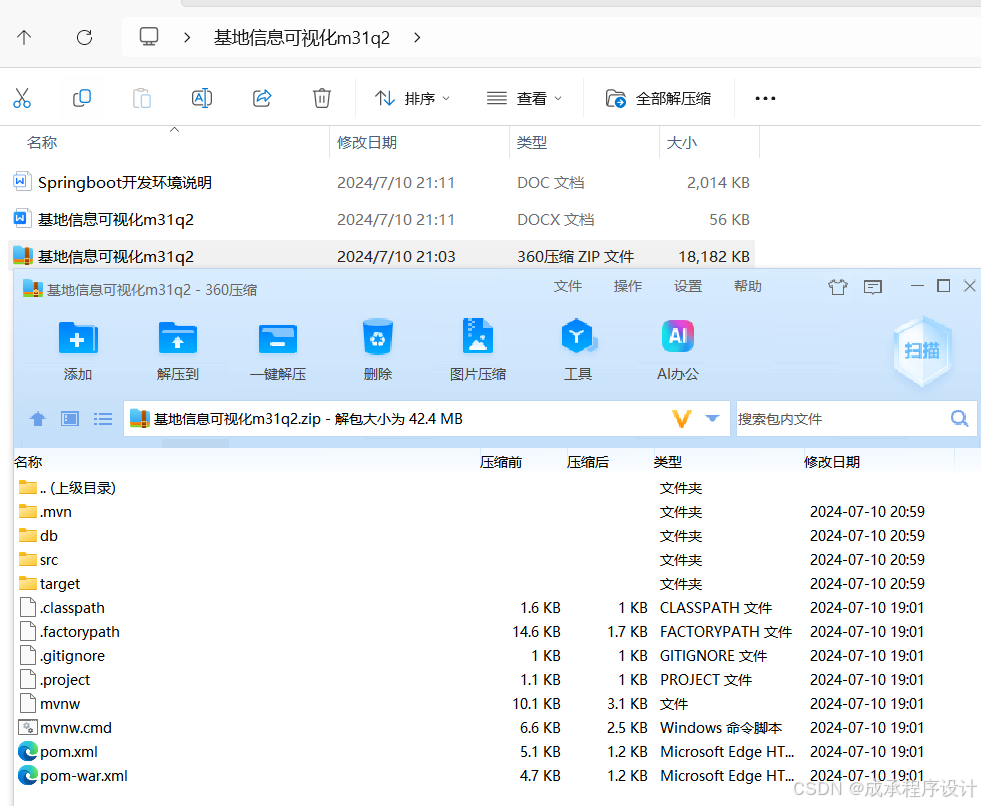Switch archive view to large icon mode
Screen dimensions: 981x806
pyautogui.click(x=69, y=418)
